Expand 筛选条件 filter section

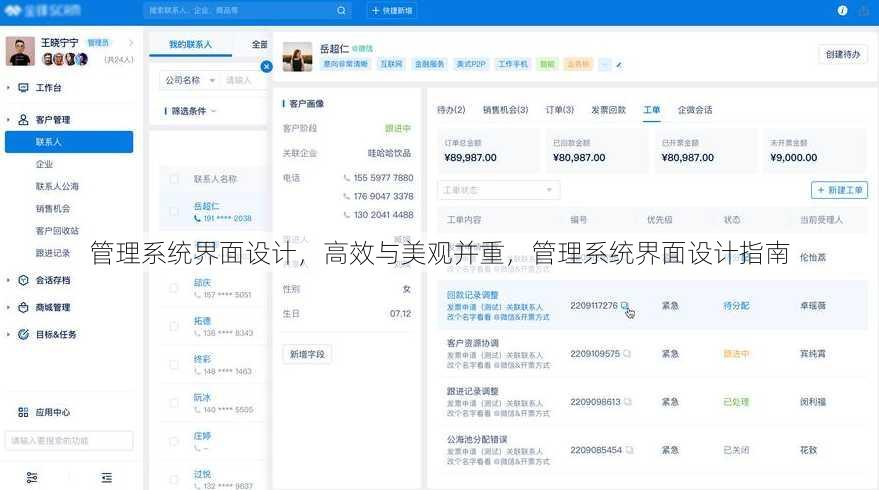(x=191, y=111)
